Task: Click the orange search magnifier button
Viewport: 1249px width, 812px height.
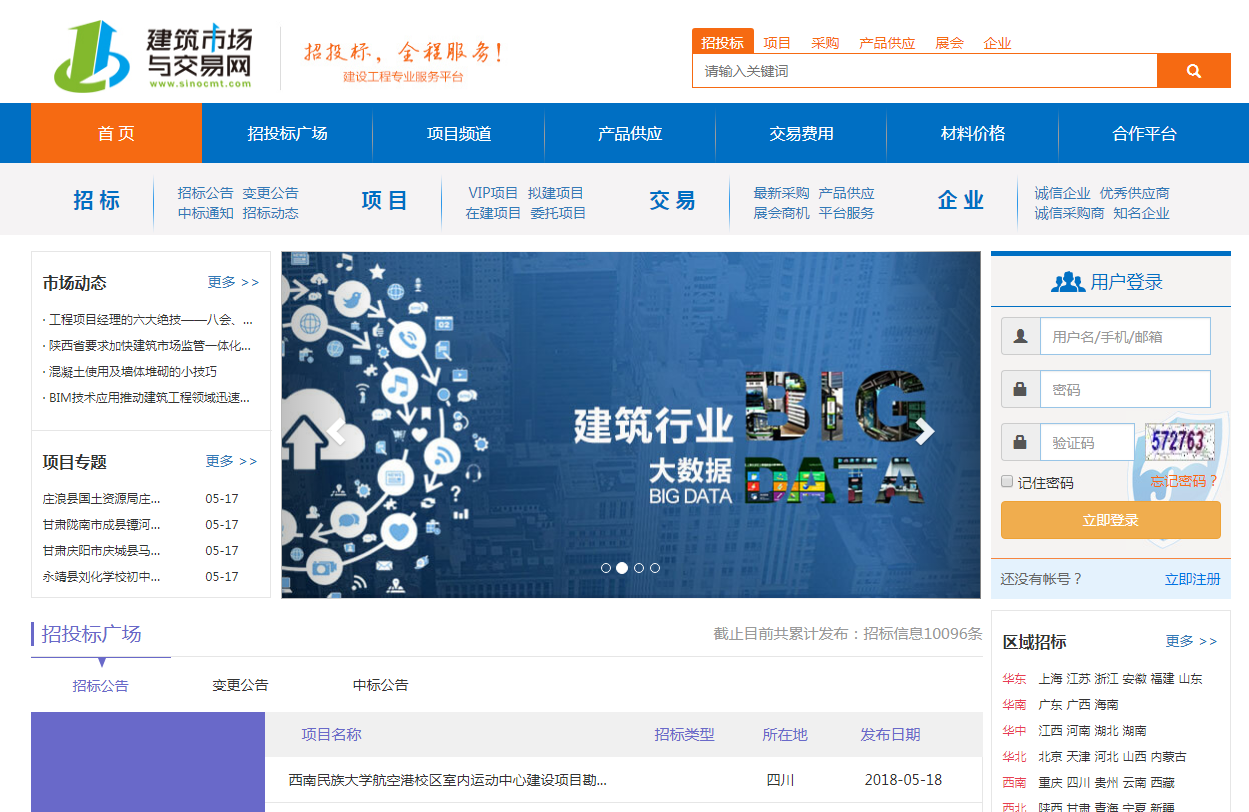Action: [1193, 71]
